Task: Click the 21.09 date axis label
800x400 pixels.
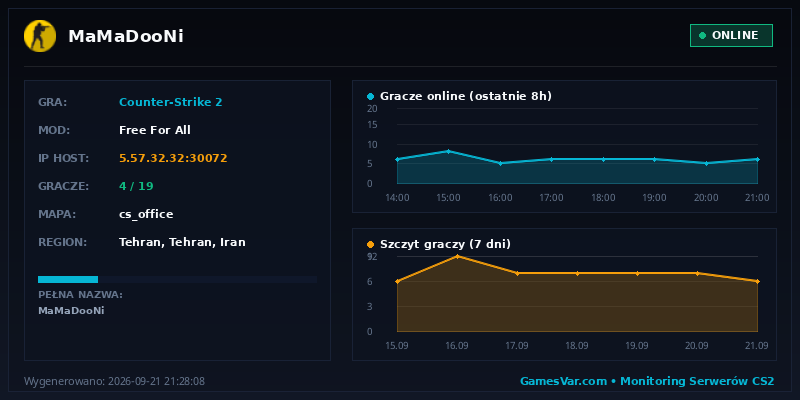Action: pyautogui.click(x=757, y=345)
